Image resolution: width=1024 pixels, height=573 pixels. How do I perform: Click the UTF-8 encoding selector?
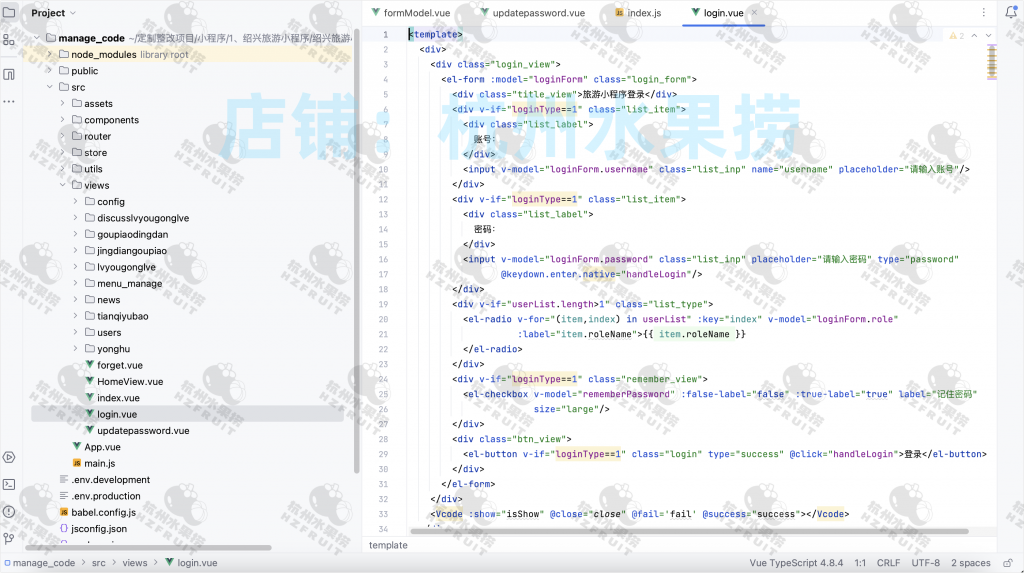(925, 563)
